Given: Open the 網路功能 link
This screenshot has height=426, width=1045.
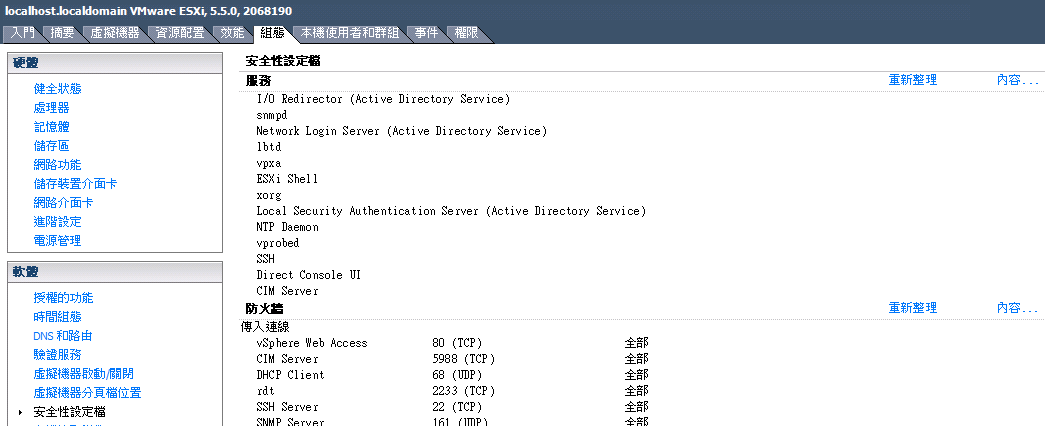Looking at the screenshot, I should coord(57,165).
